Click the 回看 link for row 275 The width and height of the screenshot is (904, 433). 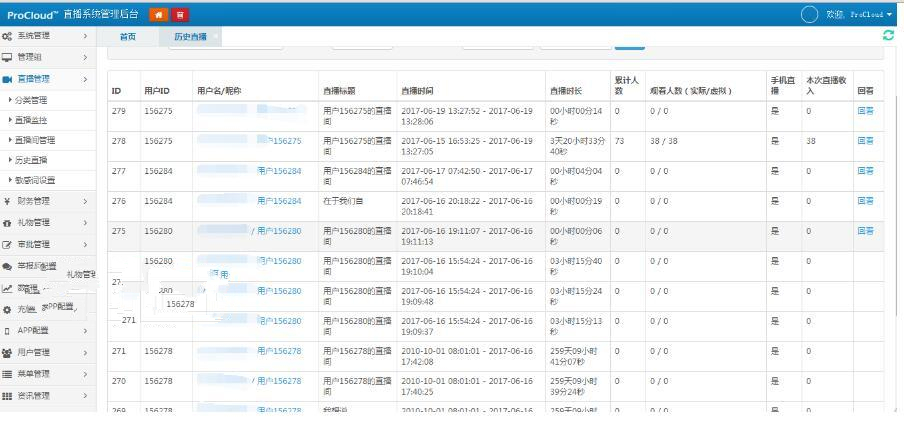point(865,231)
